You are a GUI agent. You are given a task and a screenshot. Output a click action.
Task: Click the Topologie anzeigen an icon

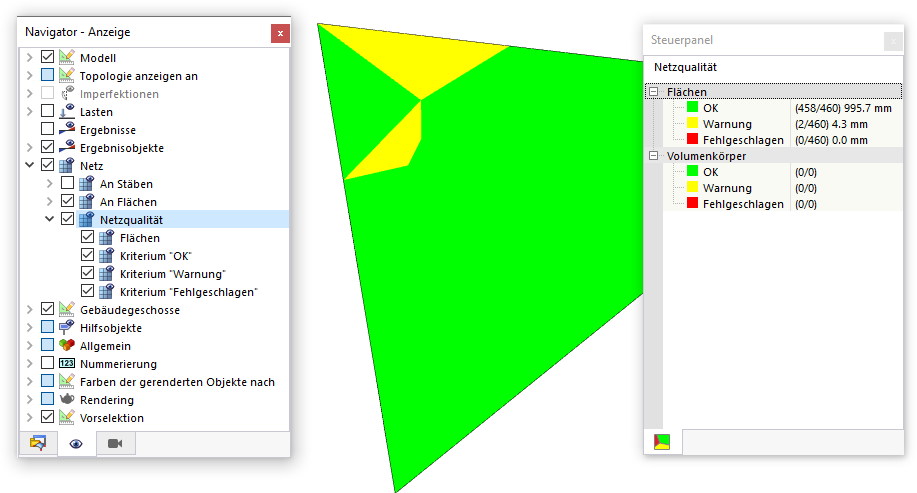point(67,75)
